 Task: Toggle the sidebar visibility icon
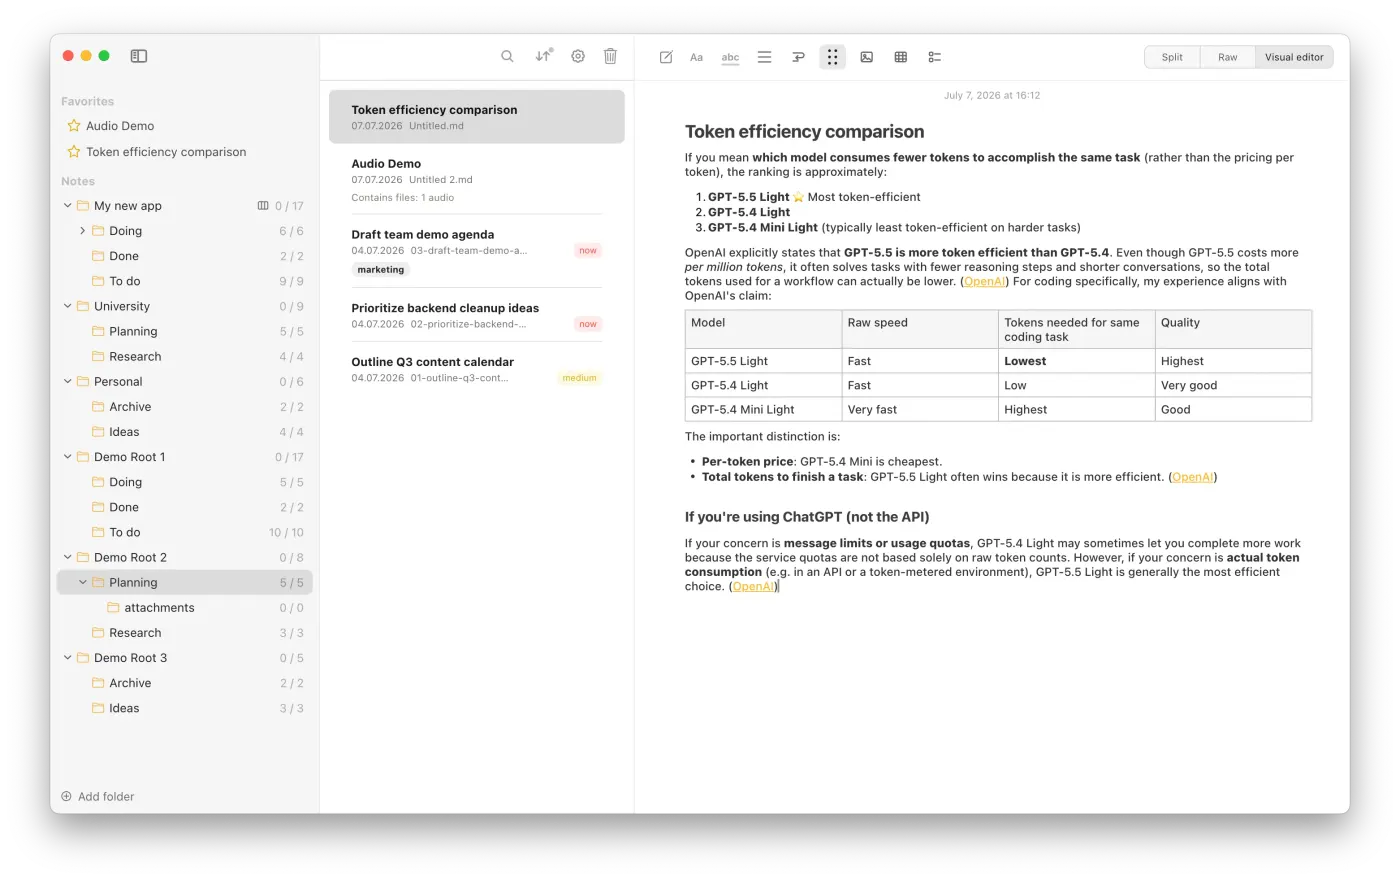pos(139,56)
